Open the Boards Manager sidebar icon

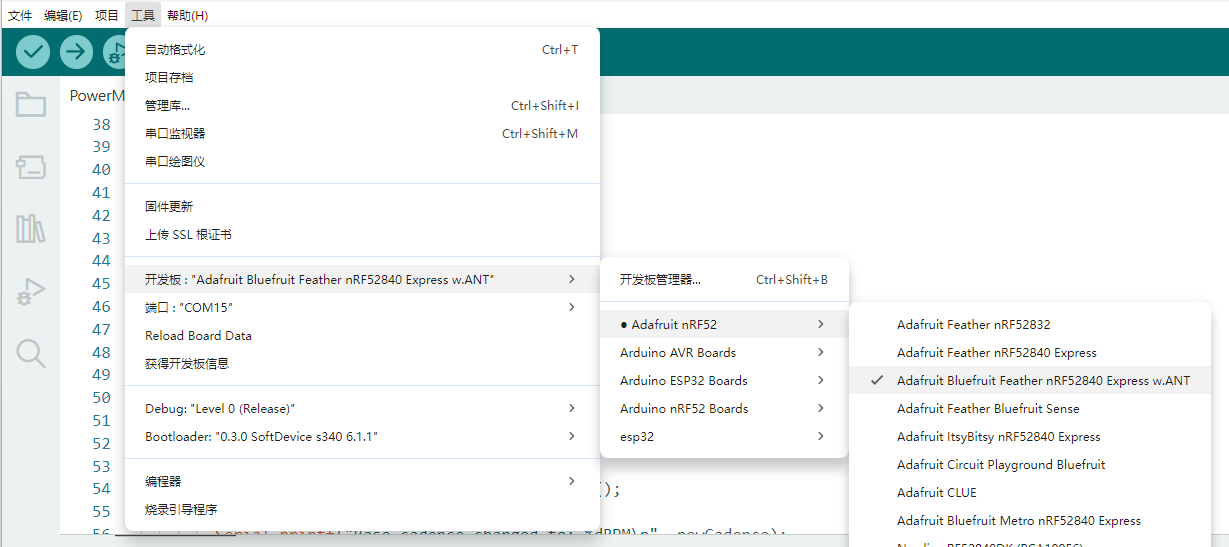31,167
